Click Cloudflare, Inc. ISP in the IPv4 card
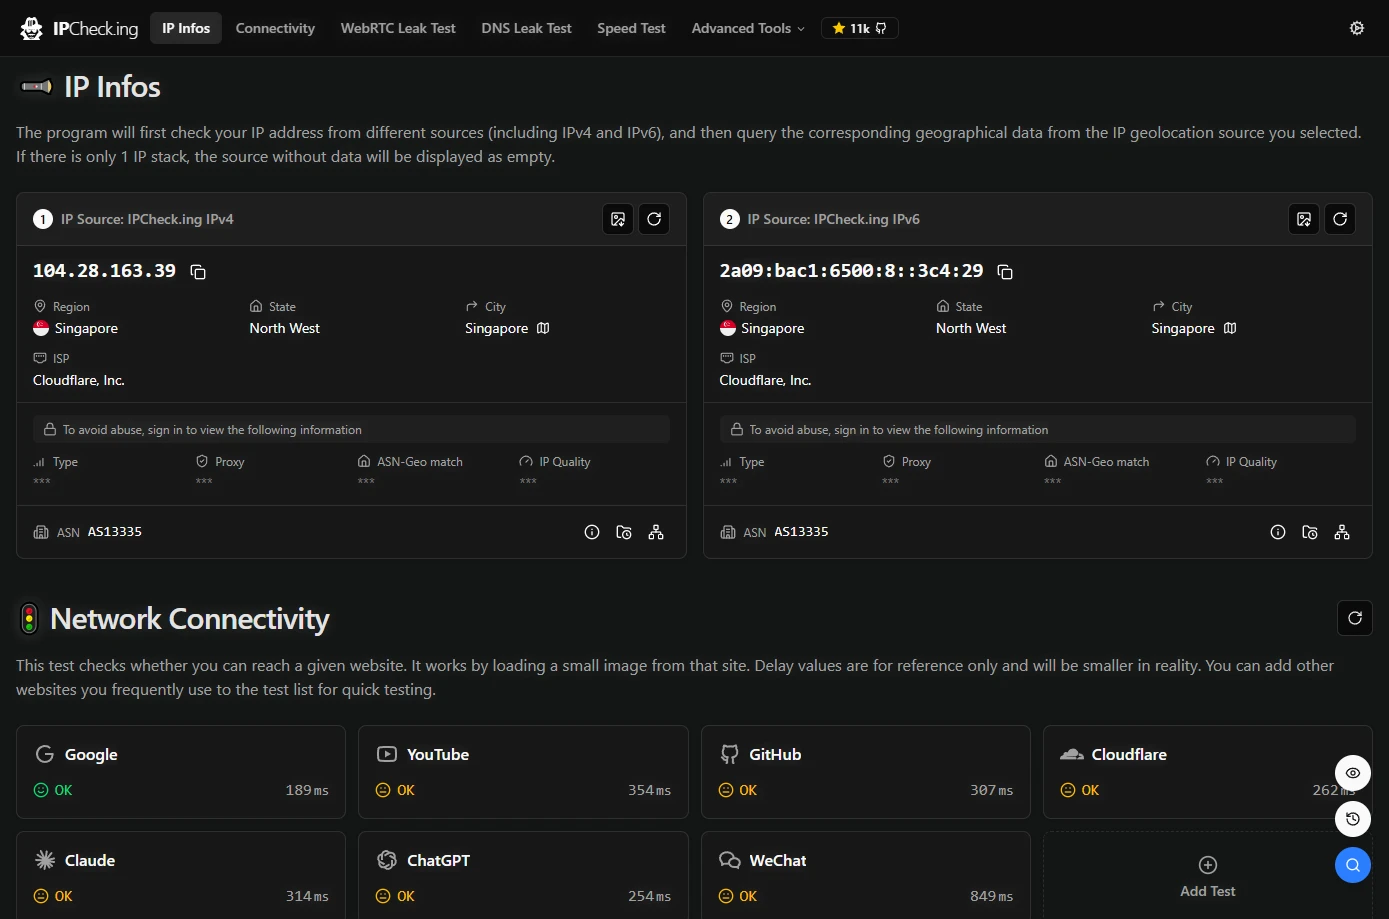Screen dimensions: 1389x919 click(79, 380)
